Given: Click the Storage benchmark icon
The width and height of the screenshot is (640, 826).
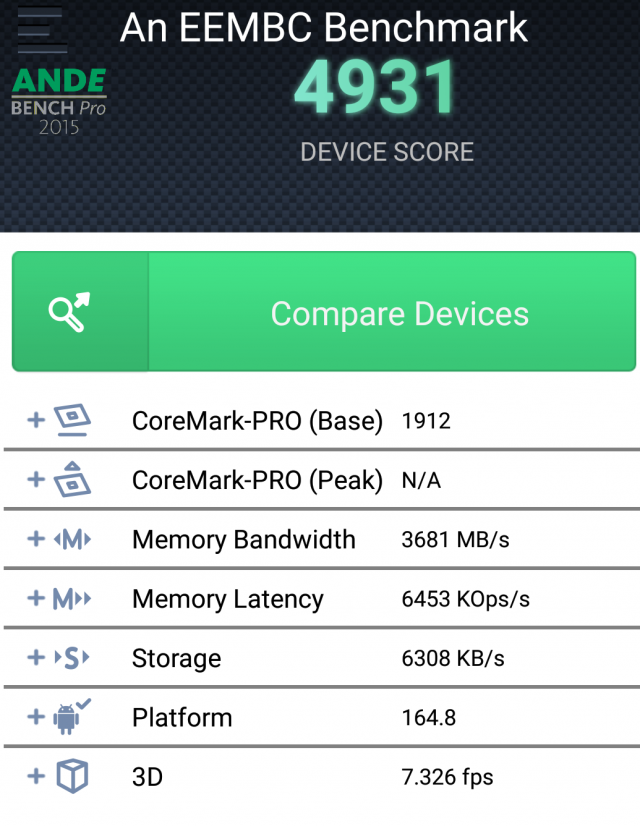Looking at the screenshot, I should click(72, 658).
